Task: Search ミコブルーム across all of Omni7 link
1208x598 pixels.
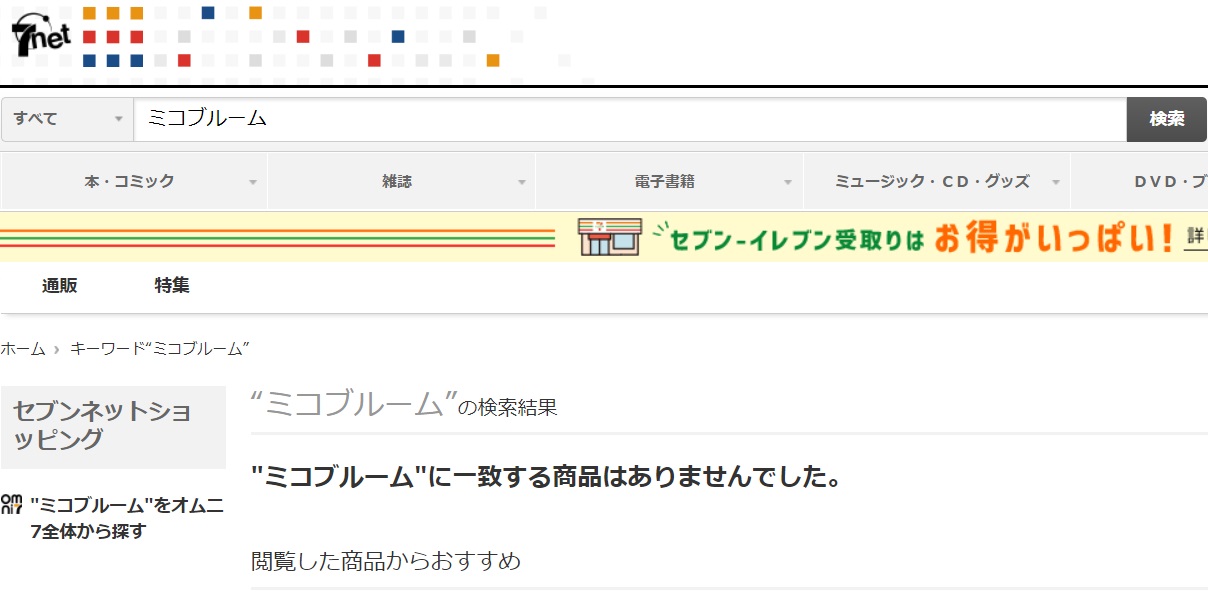Action: tap(127, 518)
